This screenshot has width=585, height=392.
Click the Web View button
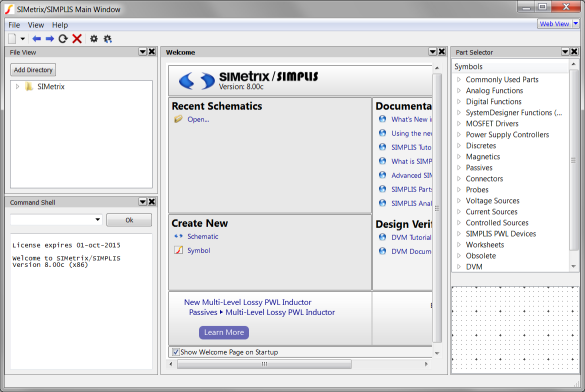pyautogui.click(x=554, y=24)
